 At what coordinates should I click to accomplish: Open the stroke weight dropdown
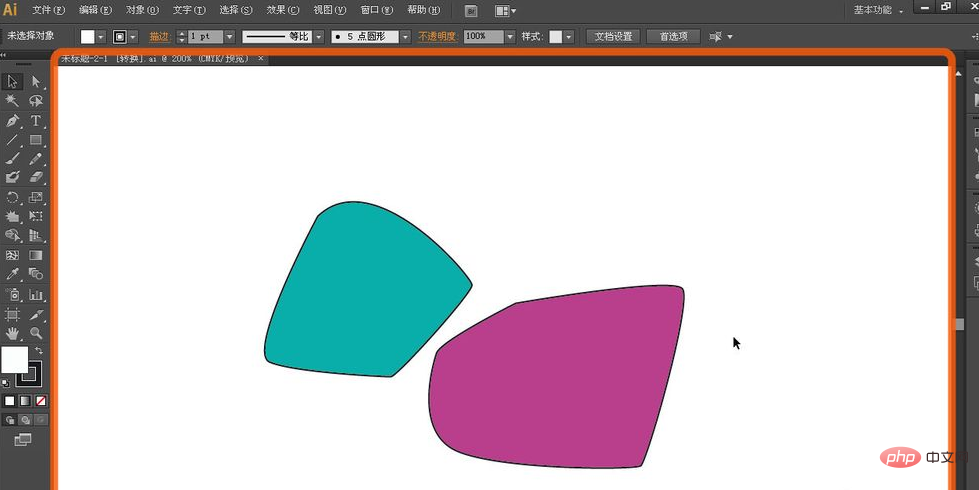click(229, 36)
